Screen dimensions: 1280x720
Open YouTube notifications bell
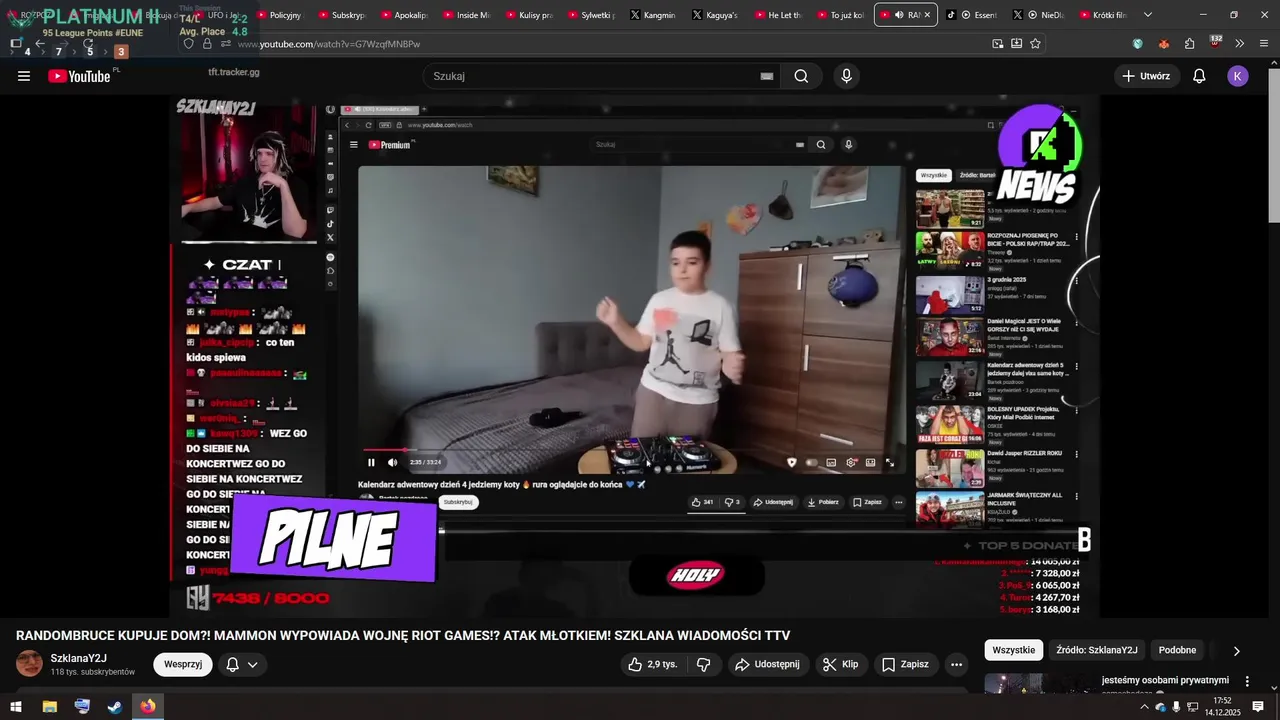[1199, 76]
